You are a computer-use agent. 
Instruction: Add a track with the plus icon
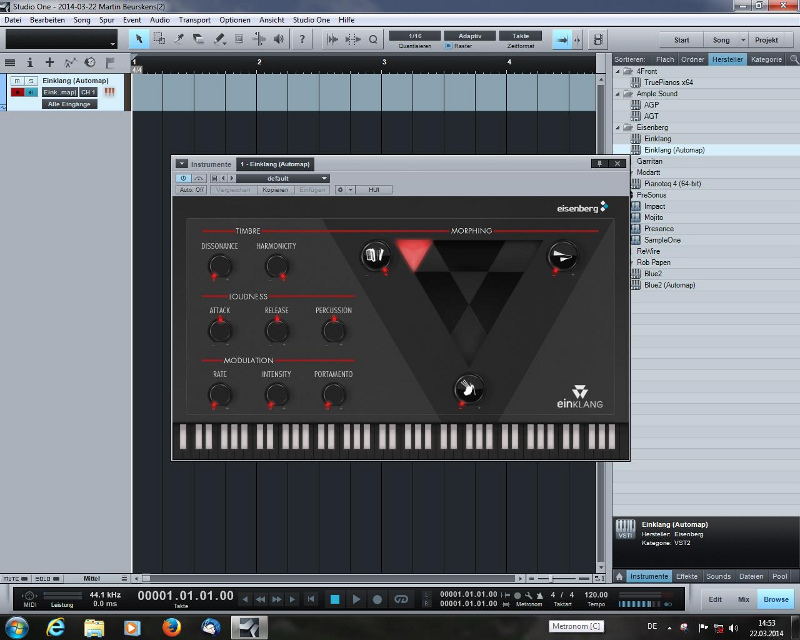(49, 62)
